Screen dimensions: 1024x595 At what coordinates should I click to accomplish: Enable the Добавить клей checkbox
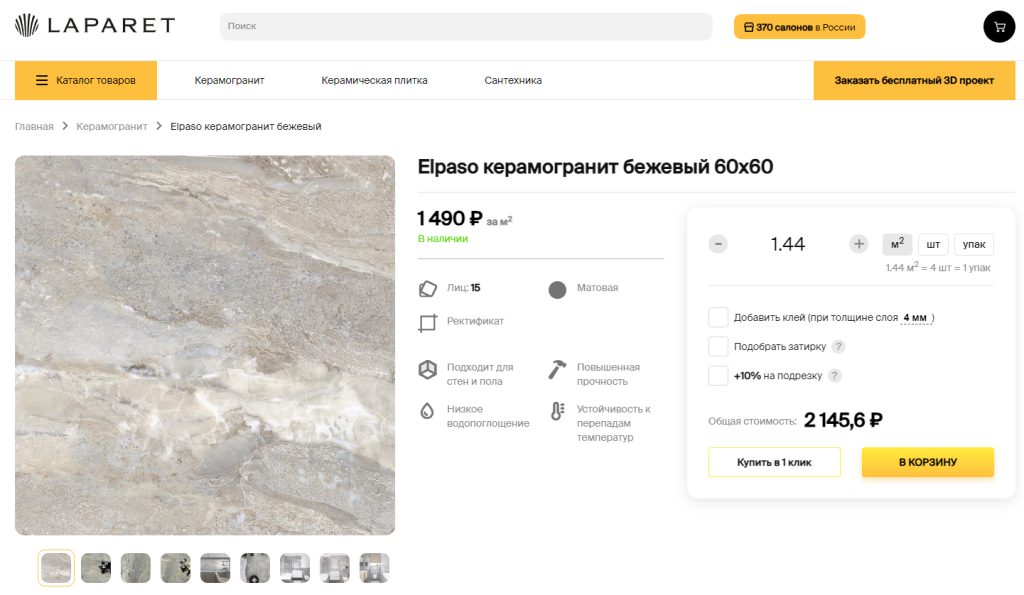(x=718, y=317)
